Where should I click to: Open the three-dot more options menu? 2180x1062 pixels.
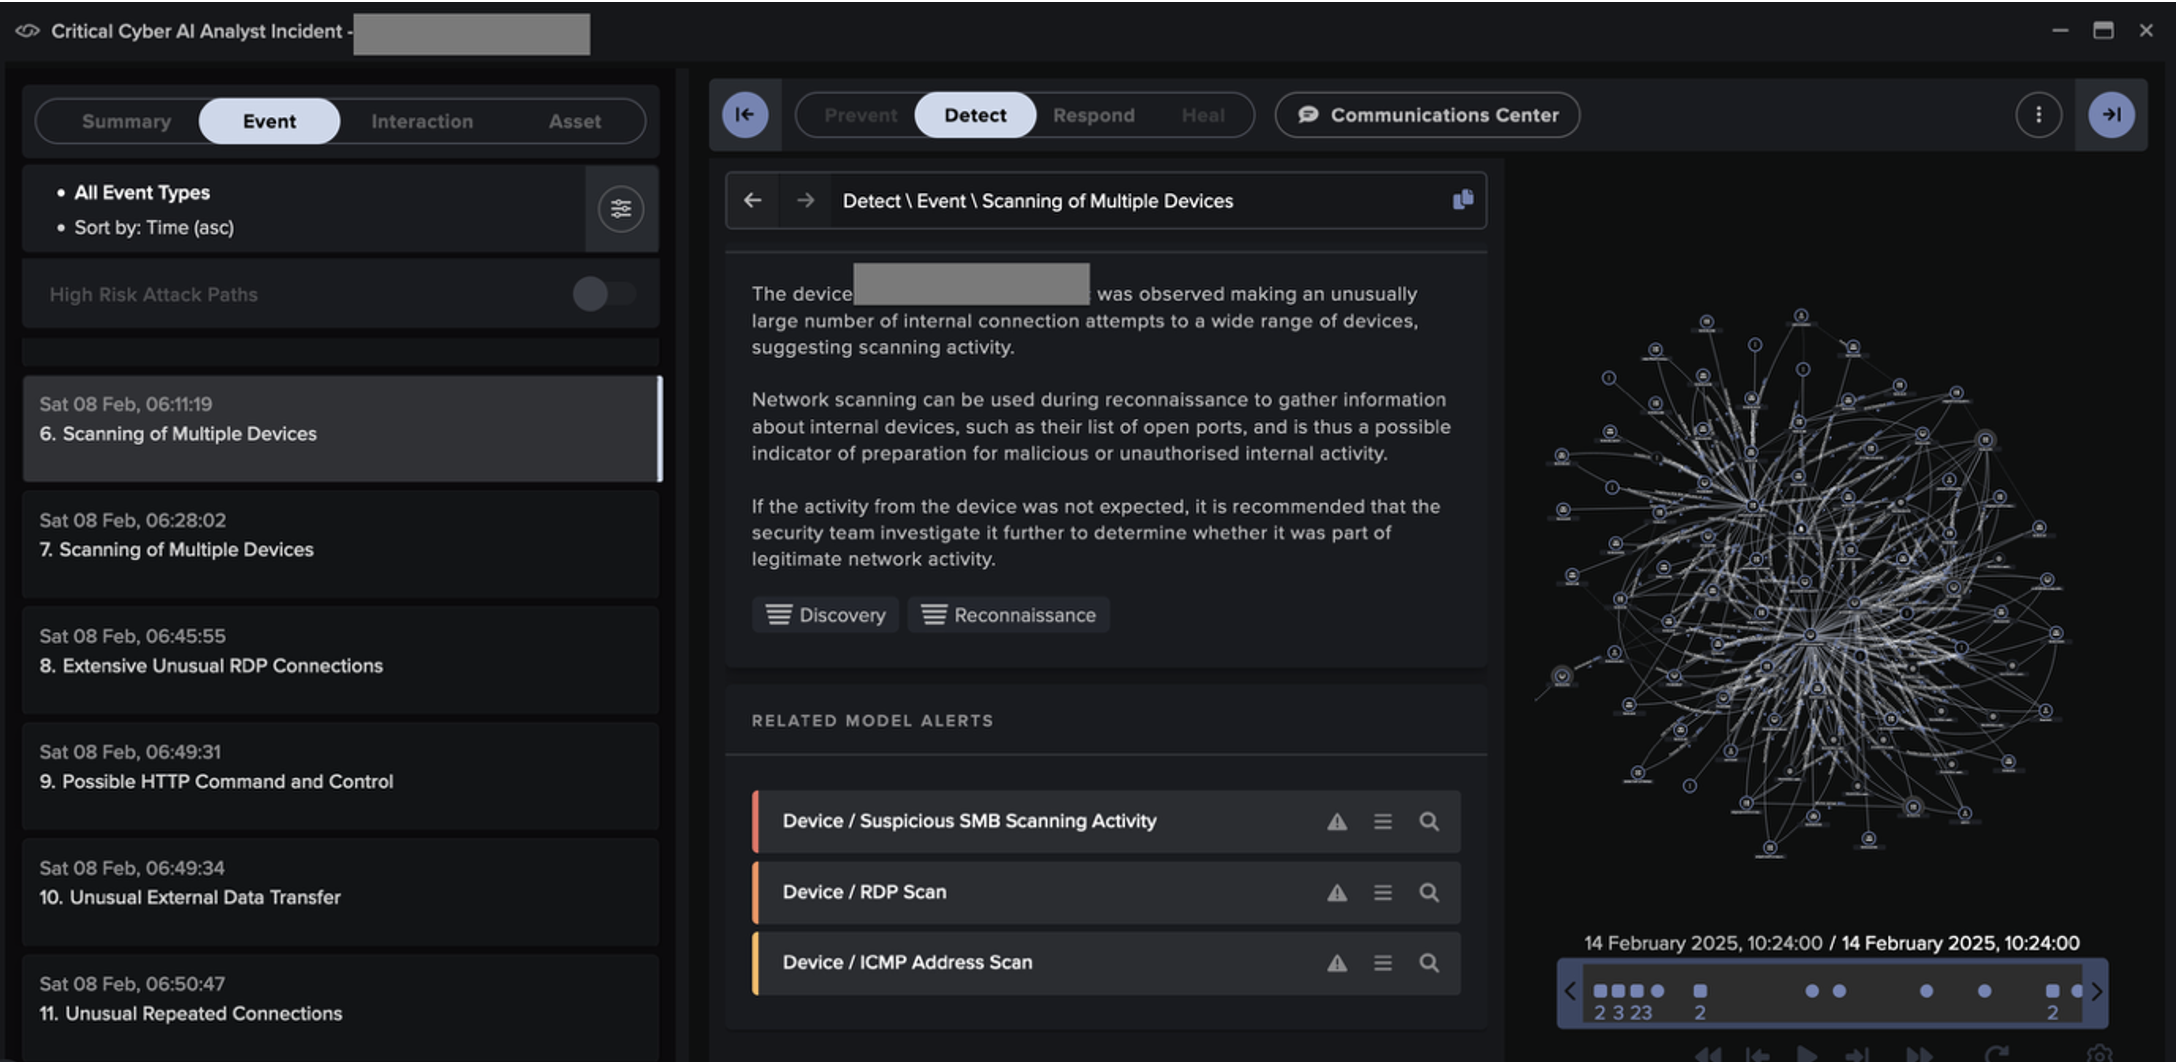pyautogui.click(x=2038, y=115)
